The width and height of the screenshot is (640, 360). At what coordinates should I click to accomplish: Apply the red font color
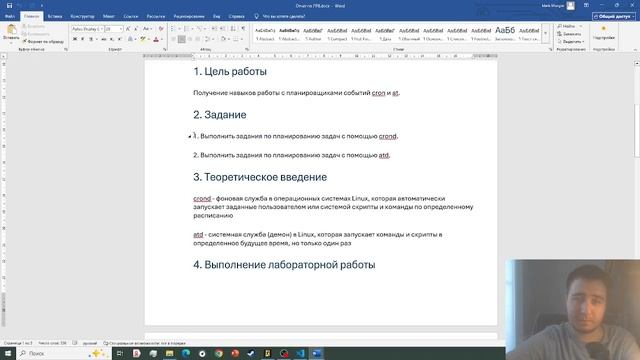click(x=156, y=39)
